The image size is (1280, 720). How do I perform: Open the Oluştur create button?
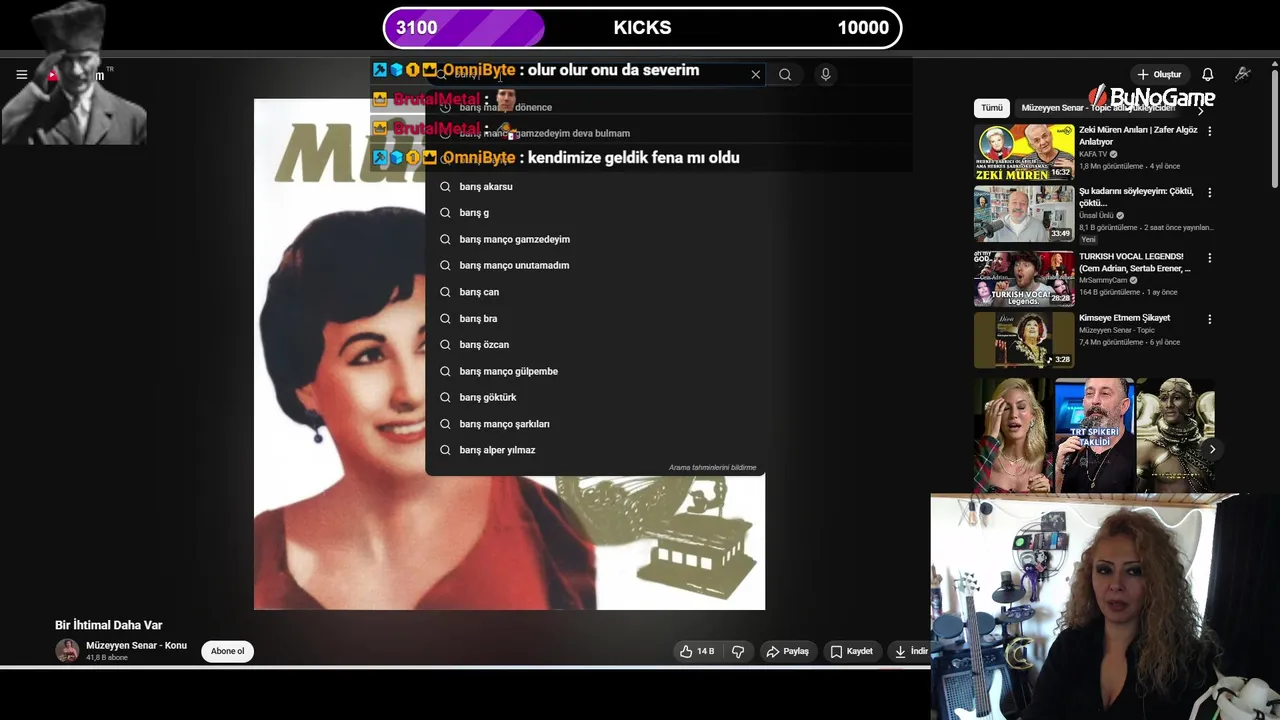[1159, 75]
